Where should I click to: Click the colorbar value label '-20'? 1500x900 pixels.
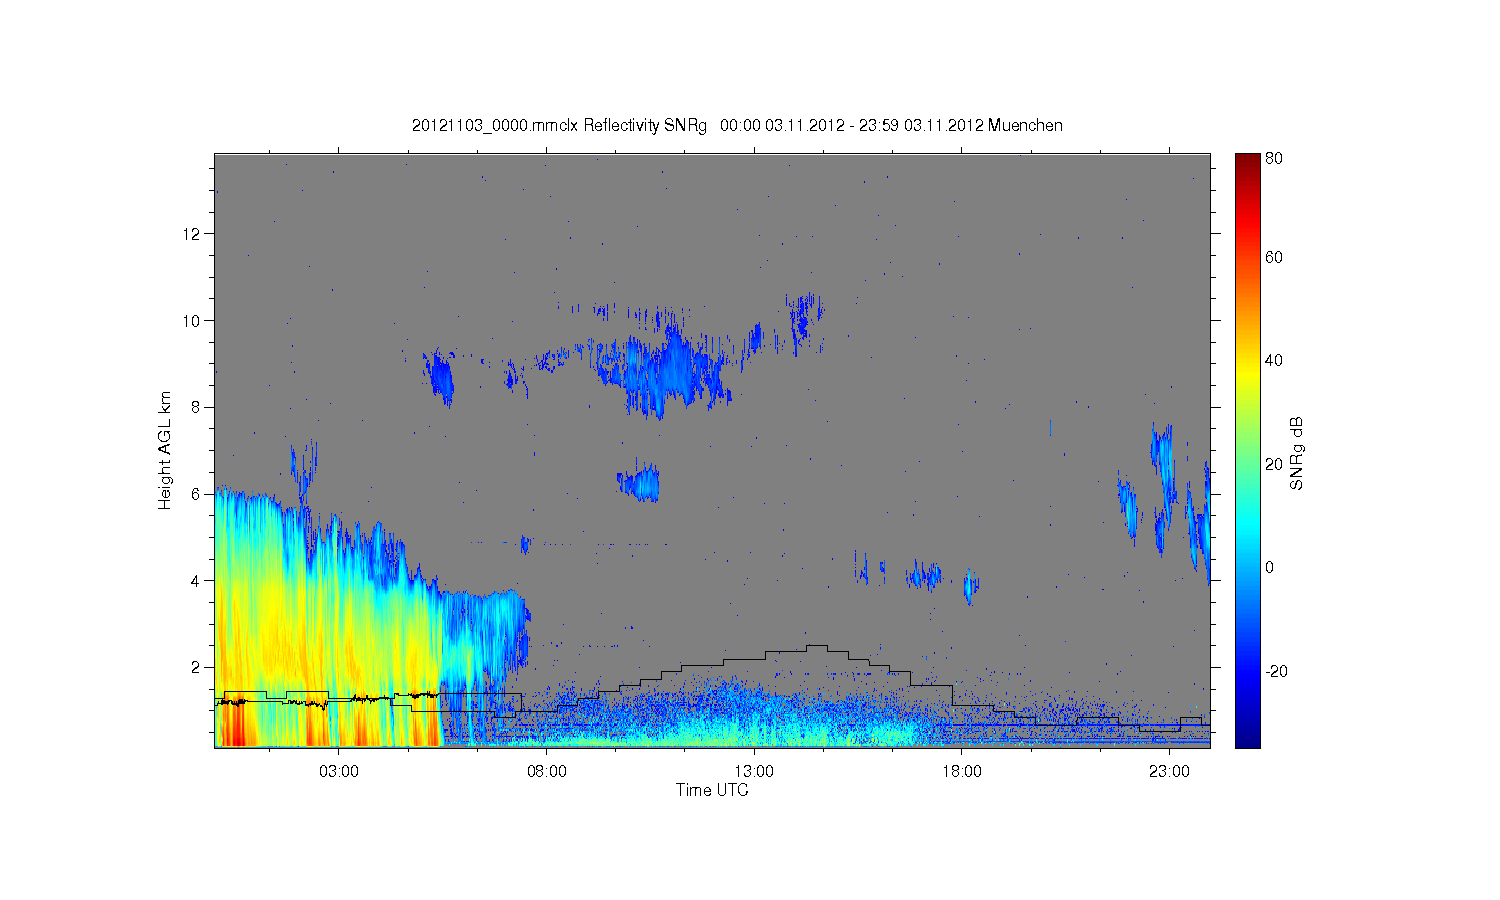click(x=1276, y=671)
